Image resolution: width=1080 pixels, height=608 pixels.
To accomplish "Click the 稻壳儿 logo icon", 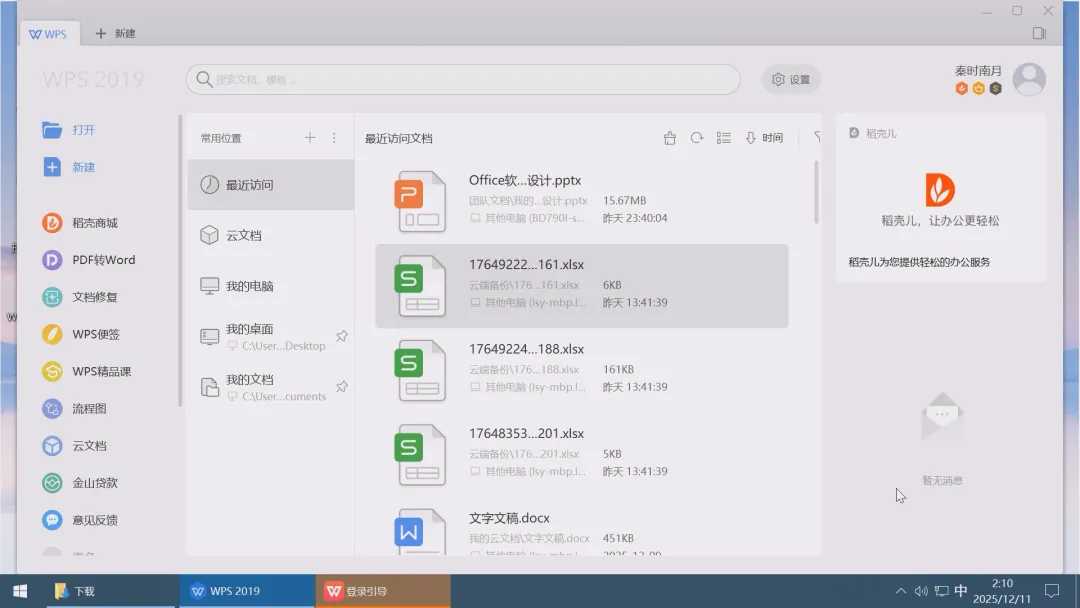I will point(940,190).
